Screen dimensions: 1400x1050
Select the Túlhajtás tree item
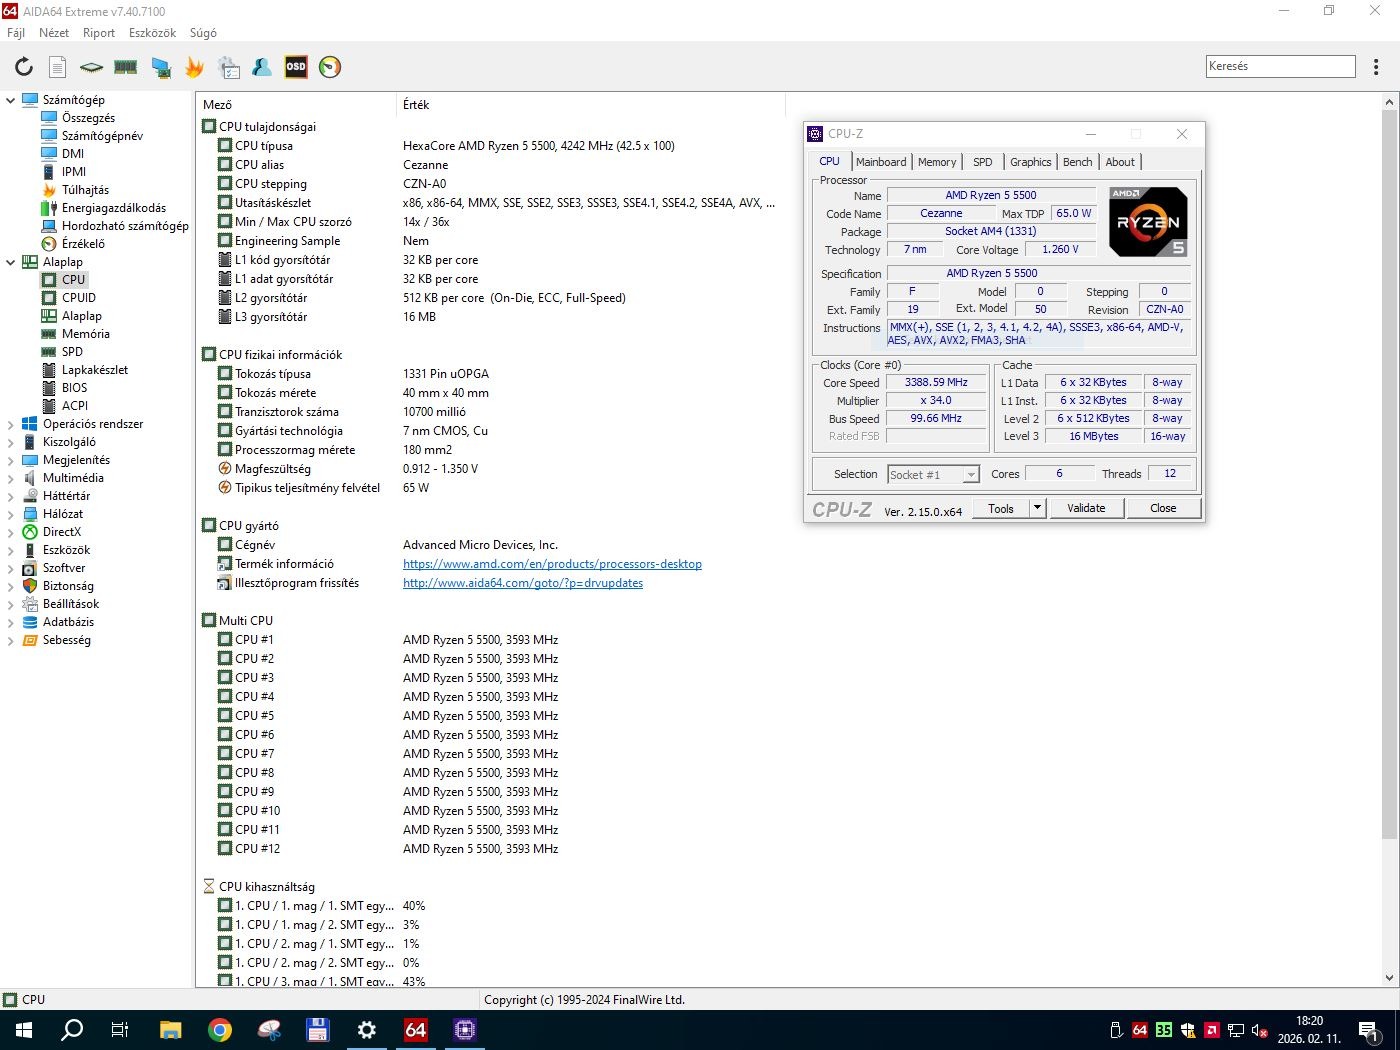click(85, 190)
